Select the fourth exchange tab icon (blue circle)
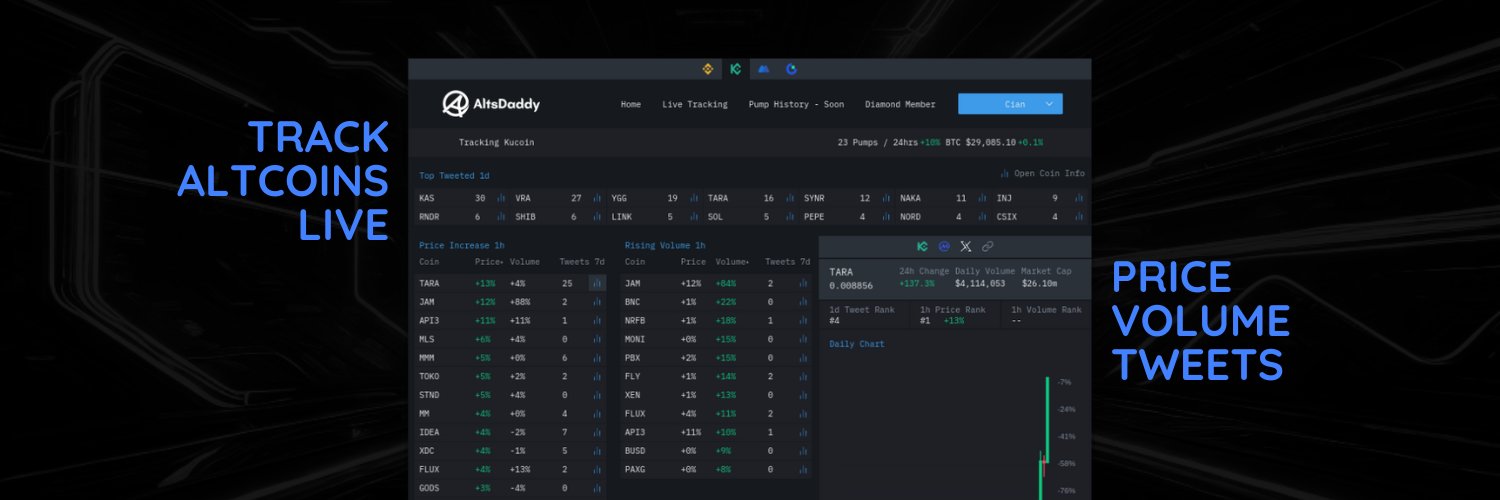The height and width of the screenshot is (500, 1500). click(x=792, y=69)
